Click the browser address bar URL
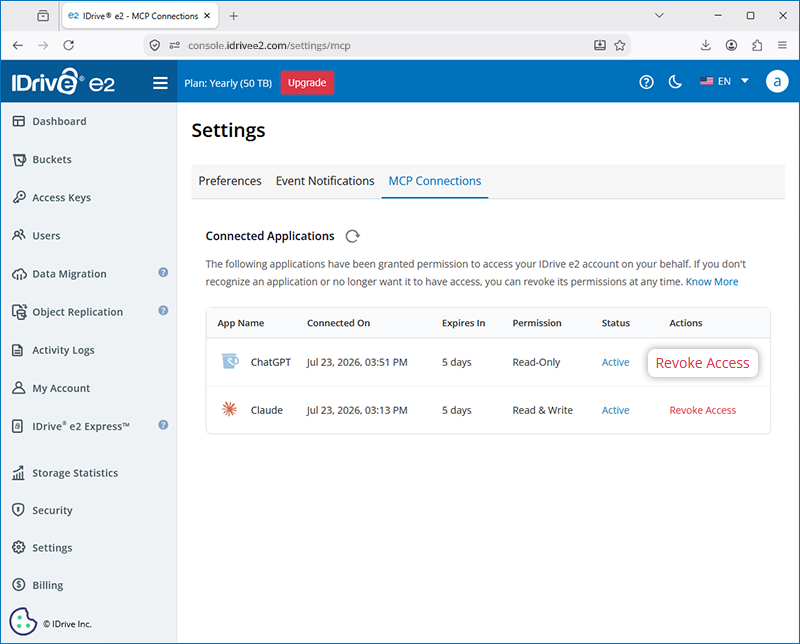Image resolution: width=800 pixels, height=644 pixels. 269,45
